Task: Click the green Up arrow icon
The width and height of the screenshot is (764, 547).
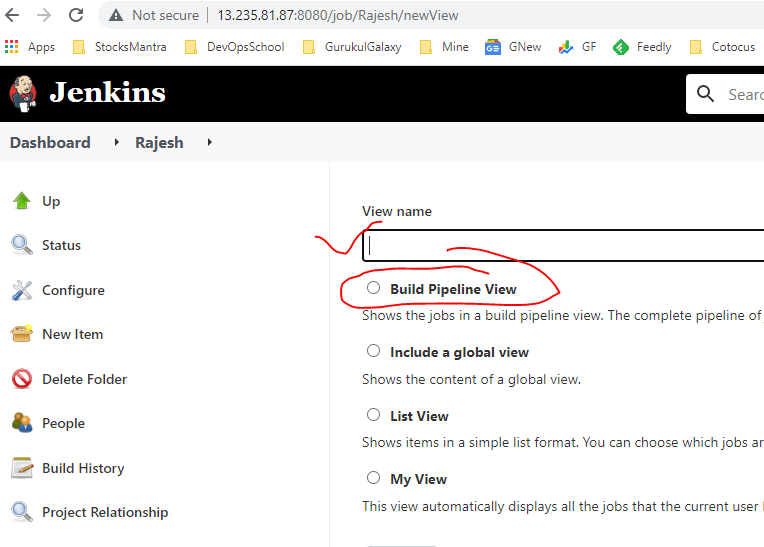Action: click(x=22, y=201)
